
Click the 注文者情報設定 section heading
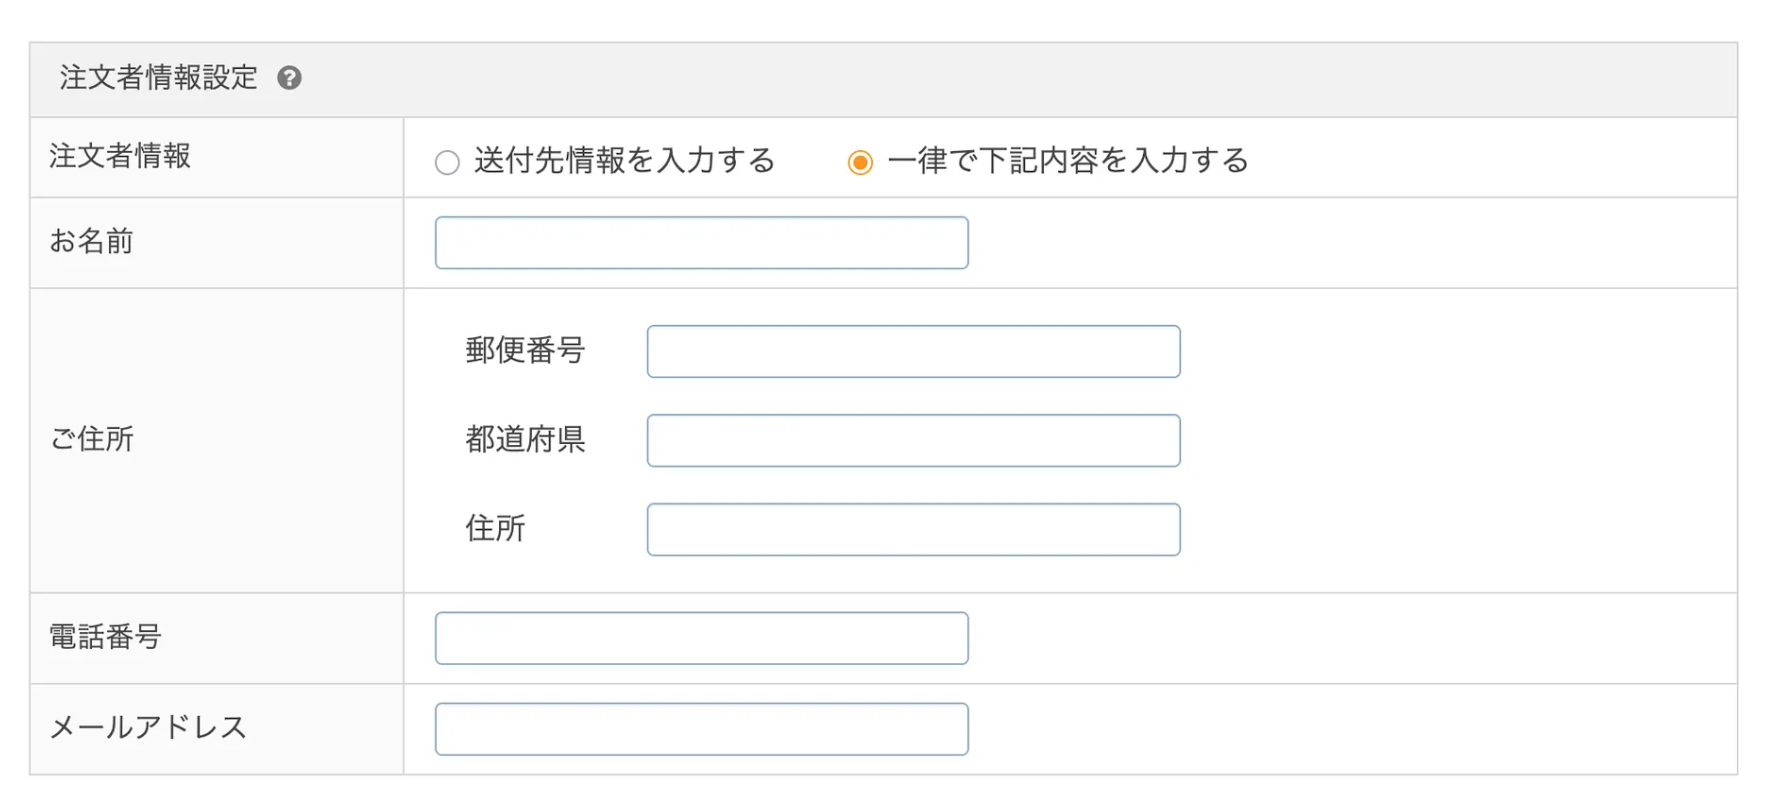(x=158, y=78)
